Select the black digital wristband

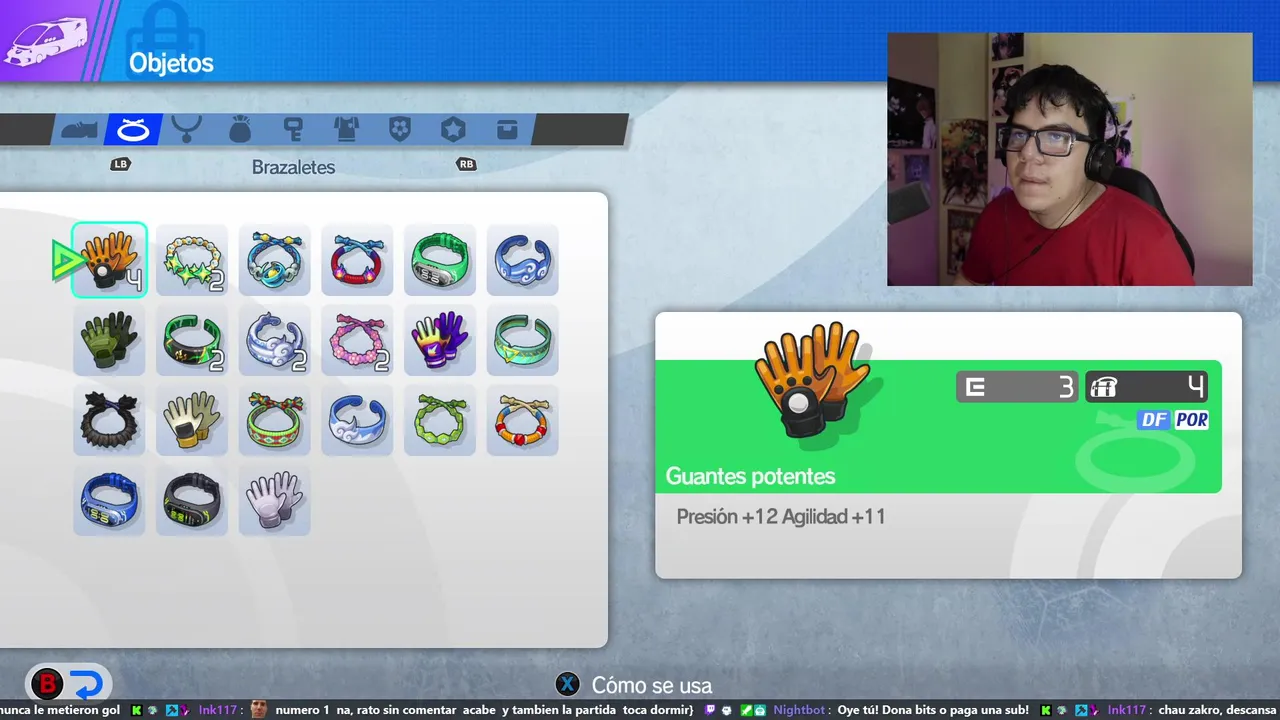192,500
